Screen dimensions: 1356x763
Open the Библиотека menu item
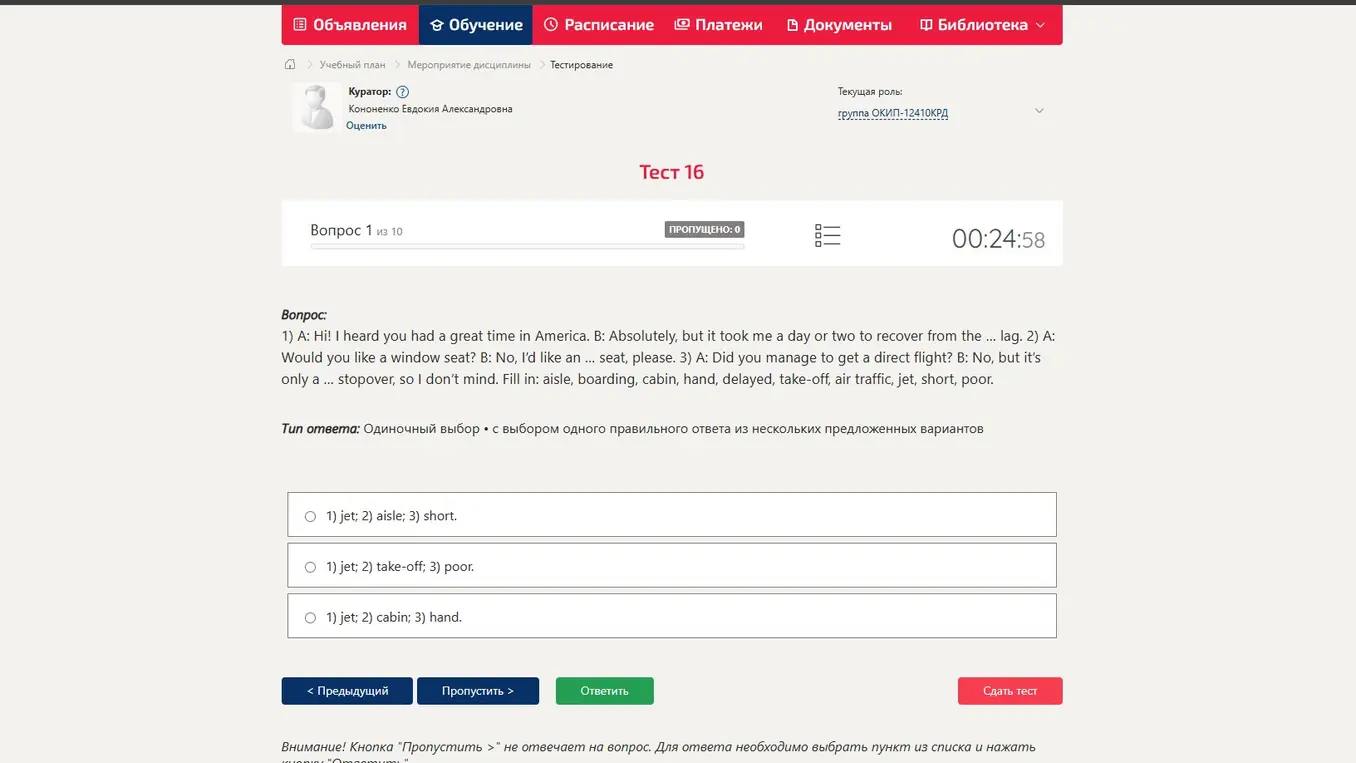coord(983,25)
